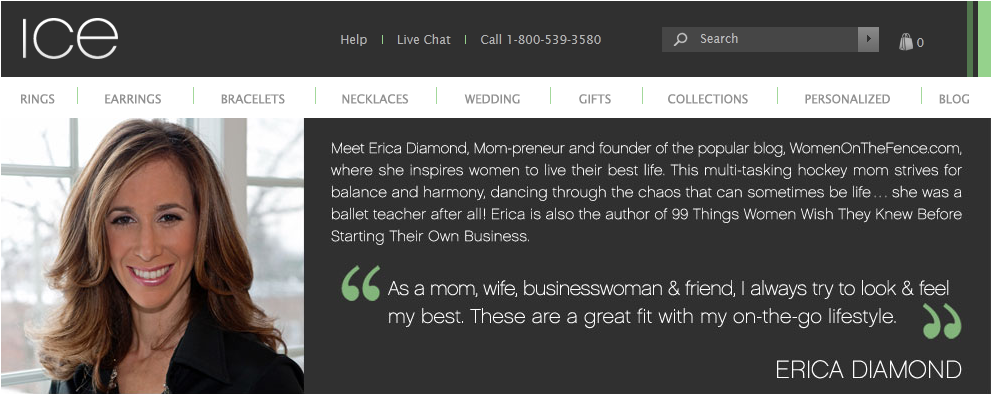This screenshot has height=394, width=992.
Task: Go to the Necklaces category
Action: (x=375, y=99)
